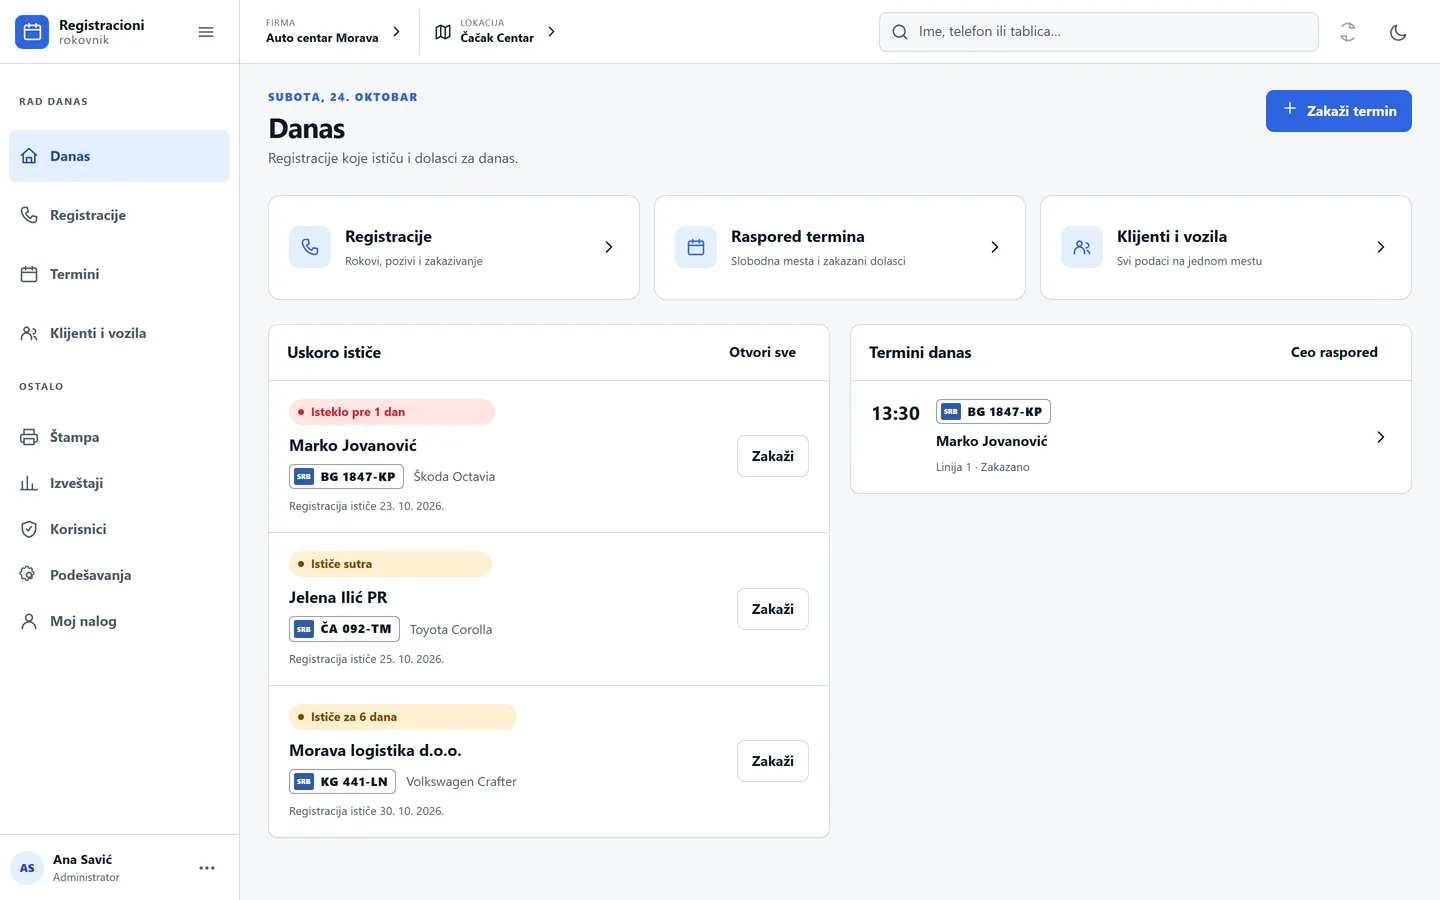This screenshot has height=900, width=1440.
Task: Click the people icon on Klijenti i vozila card
Action: tap(1082, 247)
